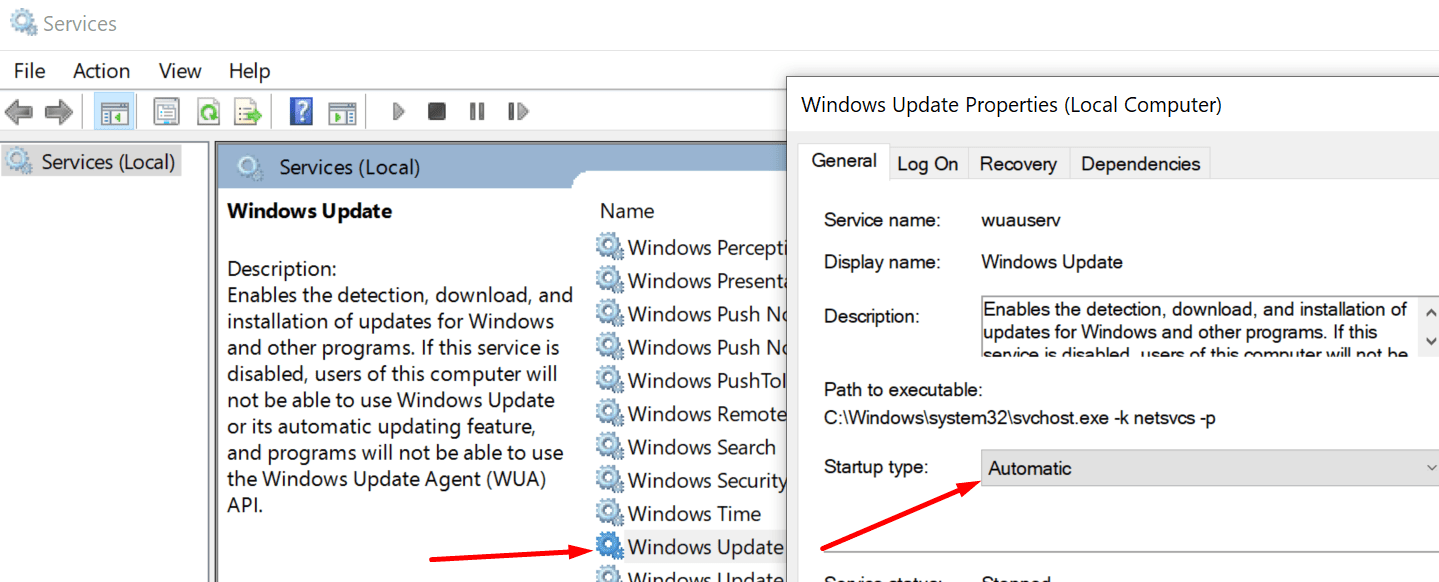Switch to the Log On tab

click(x=928, y=162)
